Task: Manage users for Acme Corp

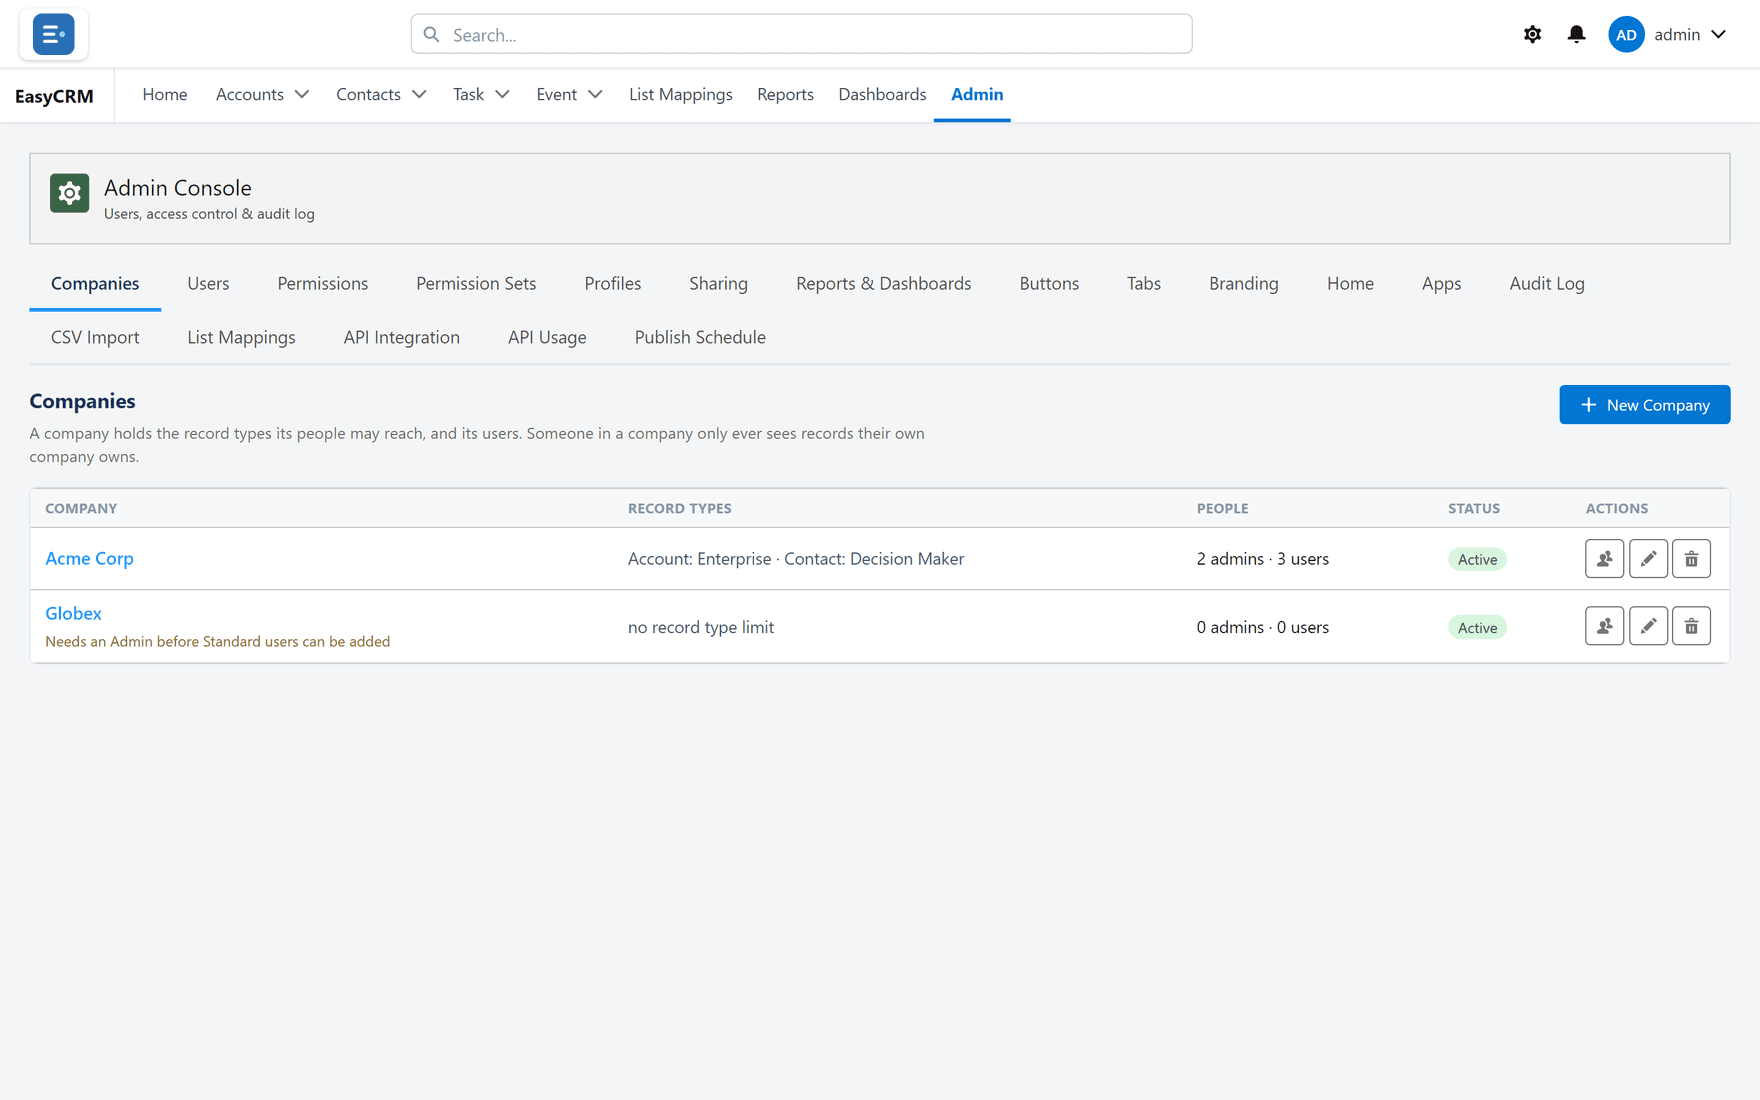Action: click(1604, 559)
